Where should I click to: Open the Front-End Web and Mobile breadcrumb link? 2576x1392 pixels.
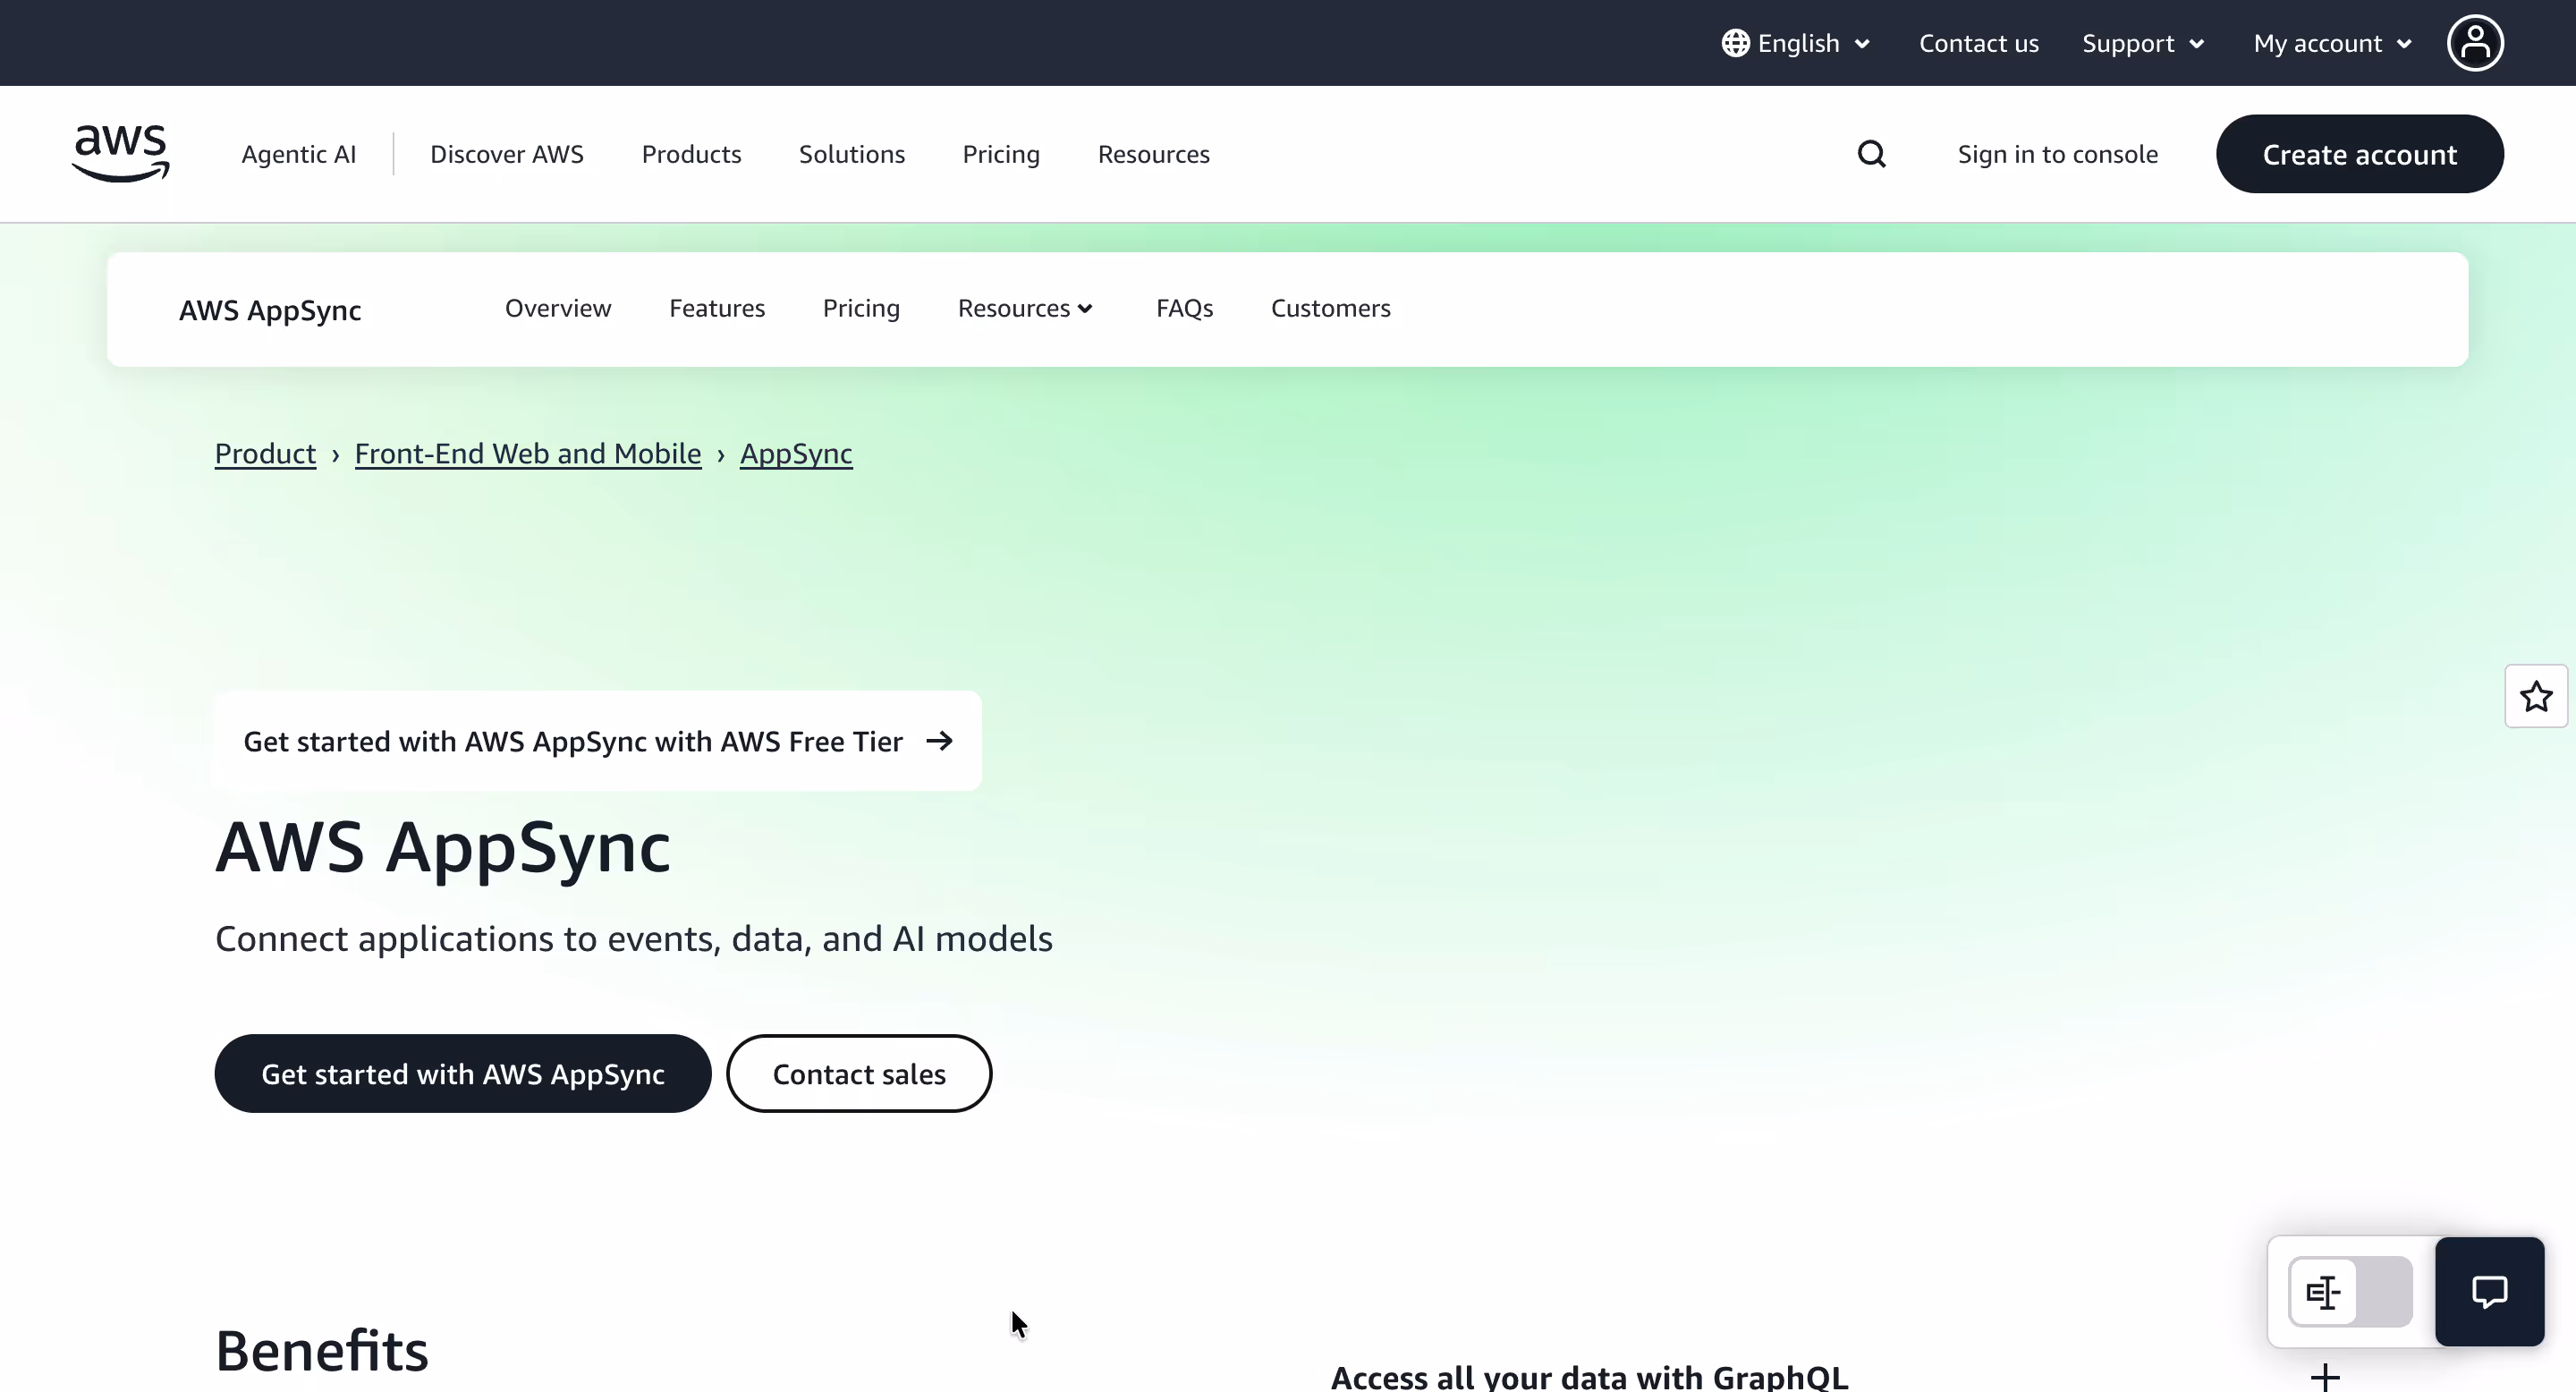coord(529,453)
